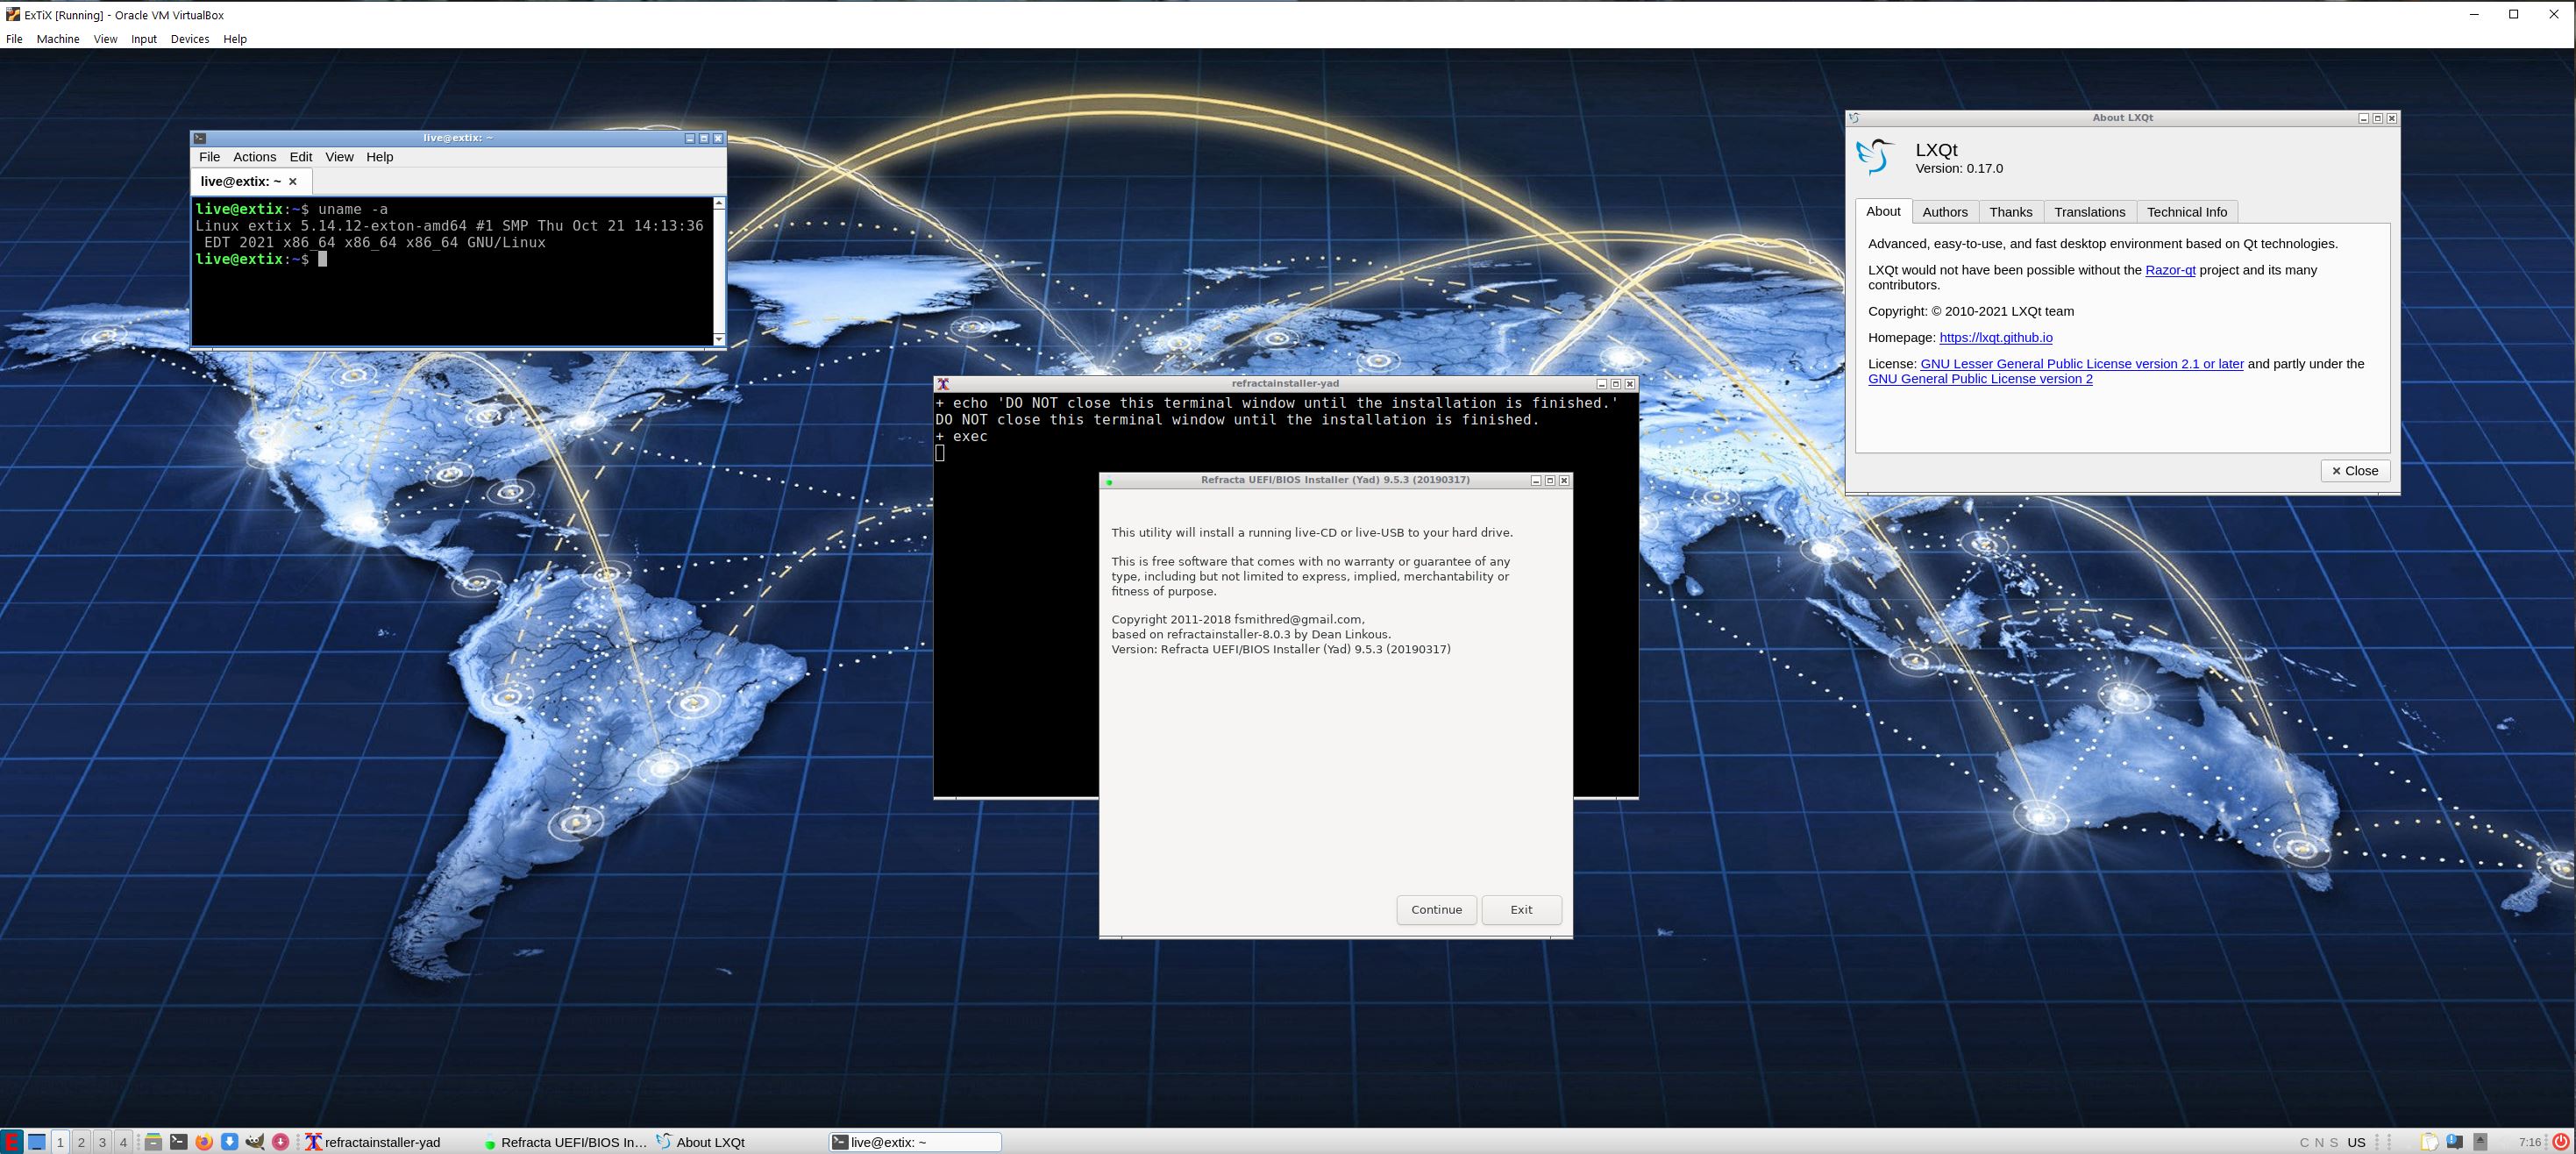Open the https://lxqt.github.io homepage link
Screen dimensions: 2576x1154
coord(1996,338)
